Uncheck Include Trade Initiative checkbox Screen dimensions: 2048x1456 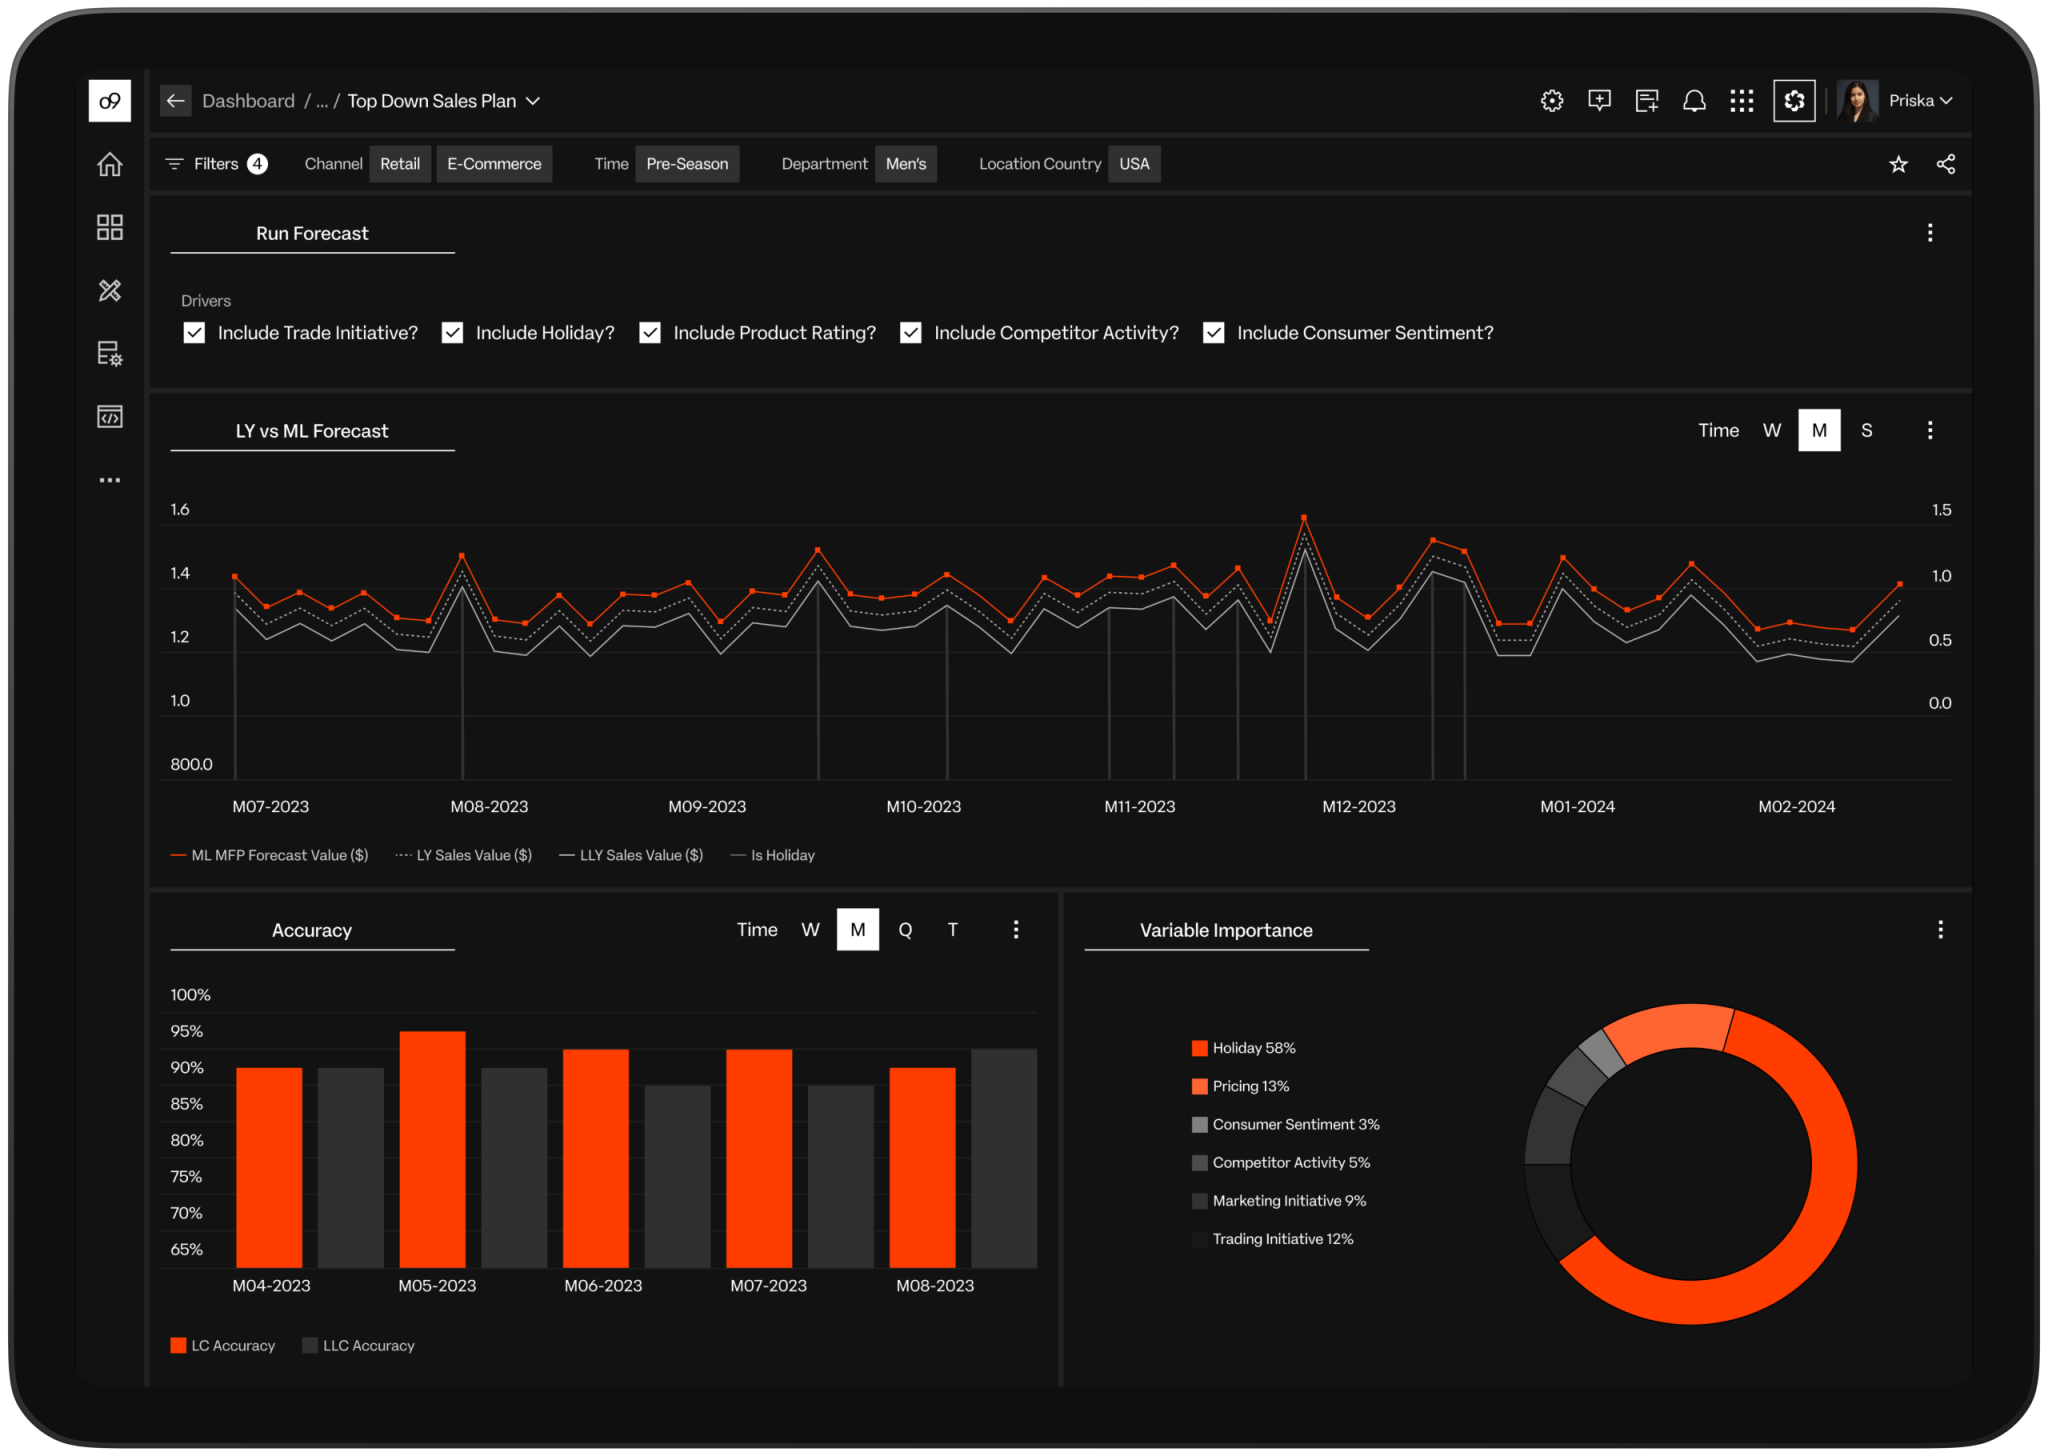click(194, 333)
